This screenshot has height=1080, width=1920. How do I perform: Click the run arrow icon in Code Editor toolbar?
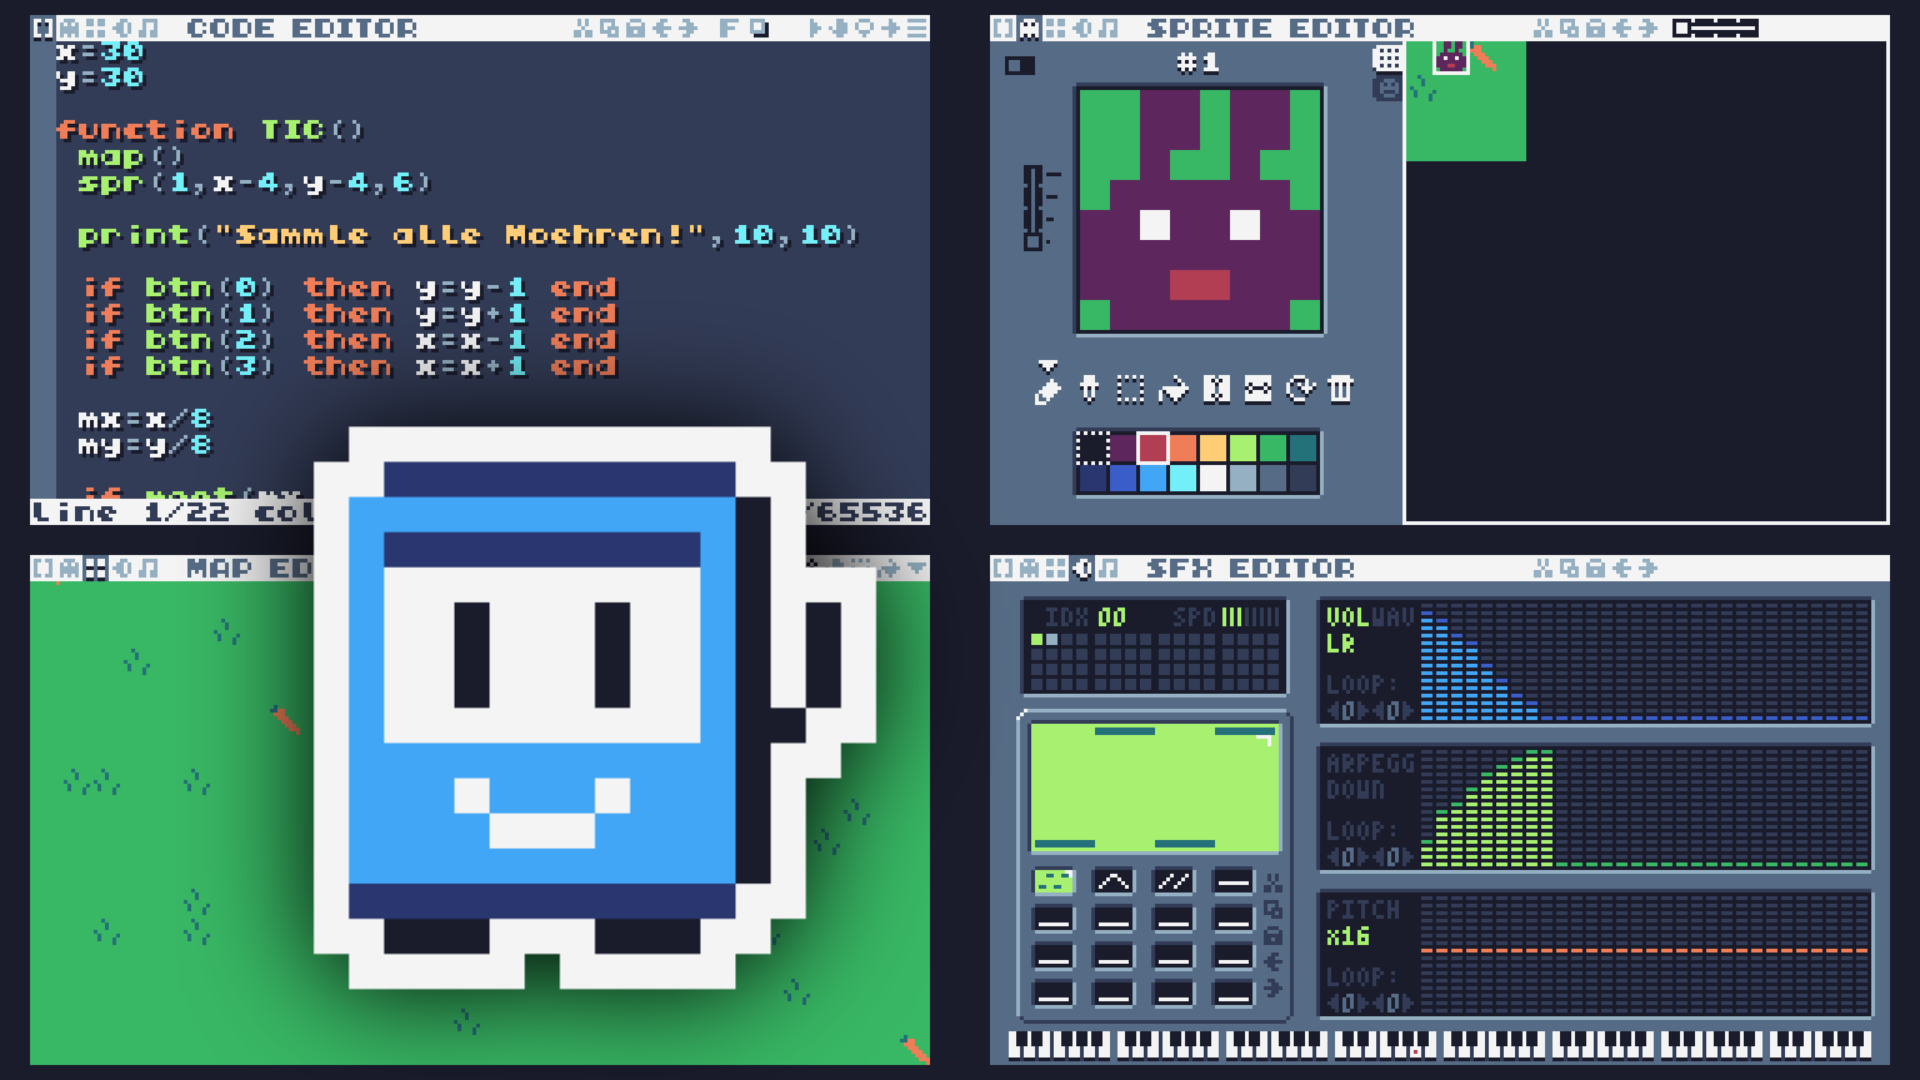[816, 28]
